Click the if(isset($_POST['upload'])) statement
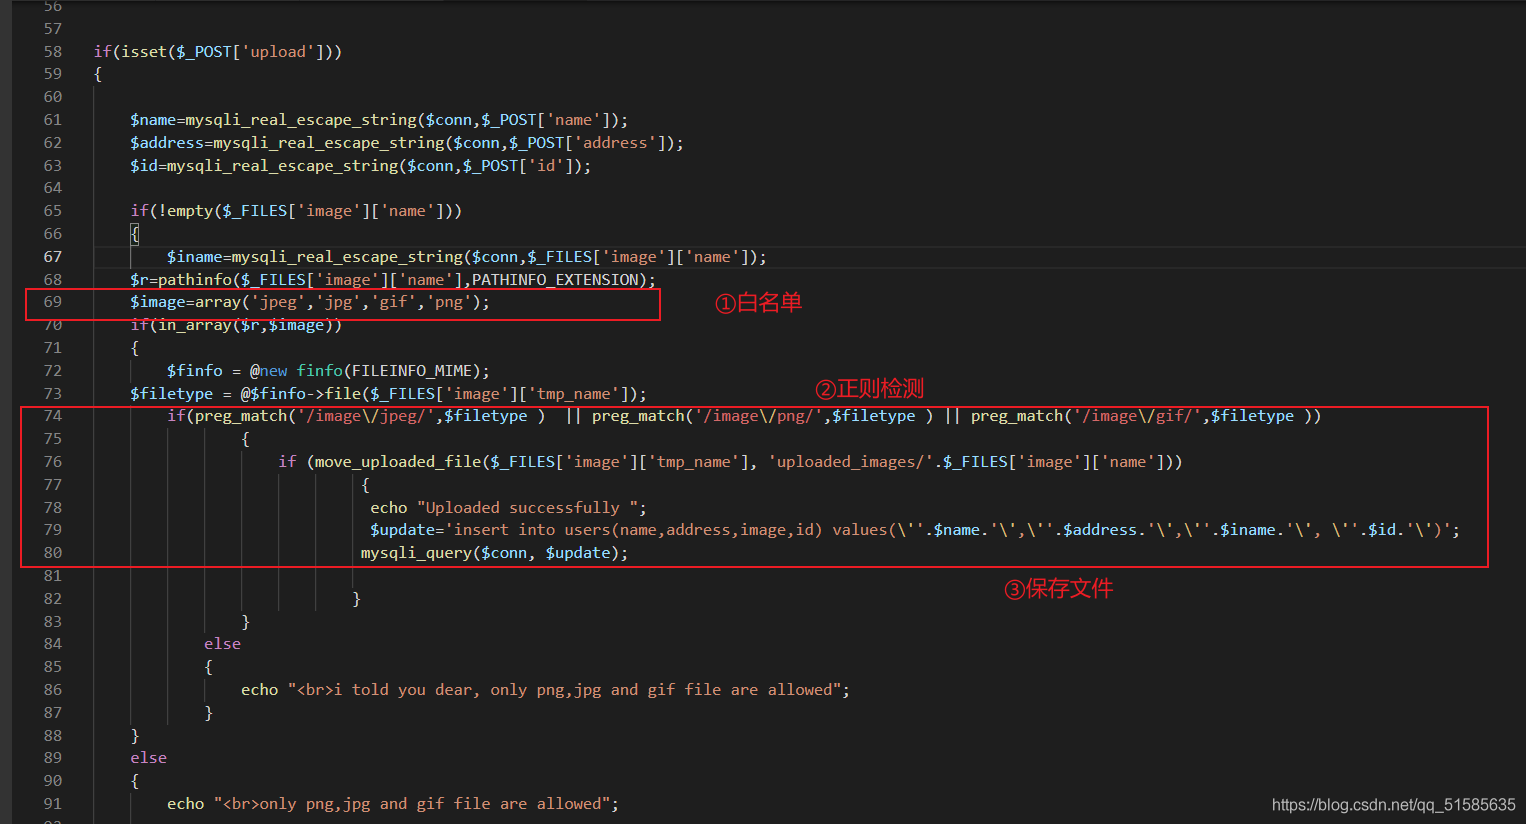1526x824 pixels. coord(218,52)
